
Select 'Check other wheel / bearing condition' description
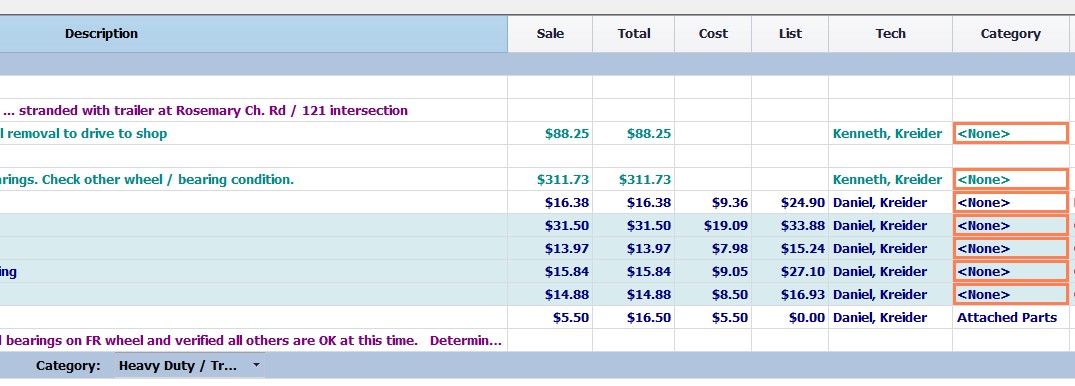254,180
